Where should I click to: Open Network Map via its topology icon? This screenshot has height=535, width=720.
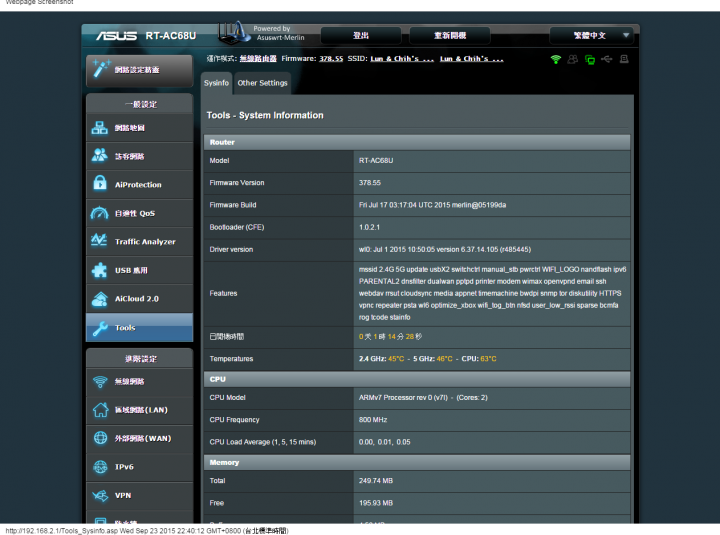pyautogui.click(x=99, y=128)
